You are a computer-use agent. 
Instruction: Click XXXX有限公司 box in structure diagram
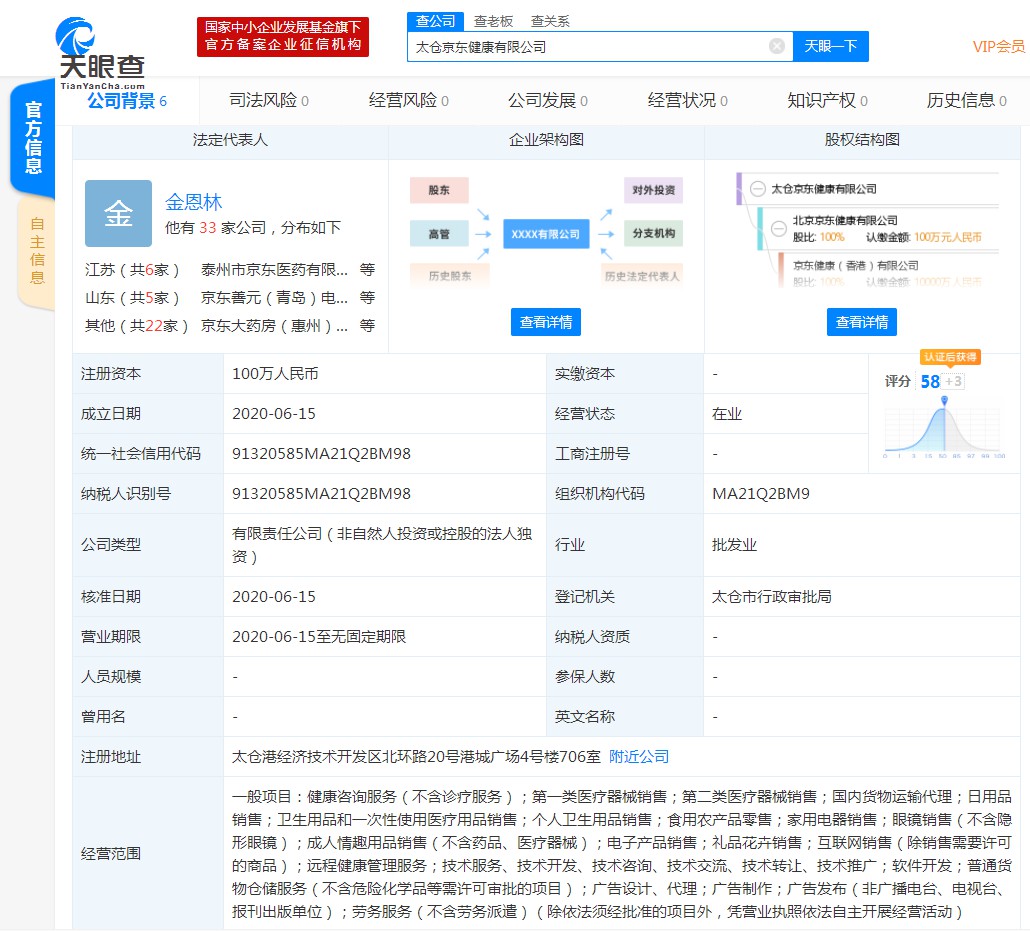(545, 234)
